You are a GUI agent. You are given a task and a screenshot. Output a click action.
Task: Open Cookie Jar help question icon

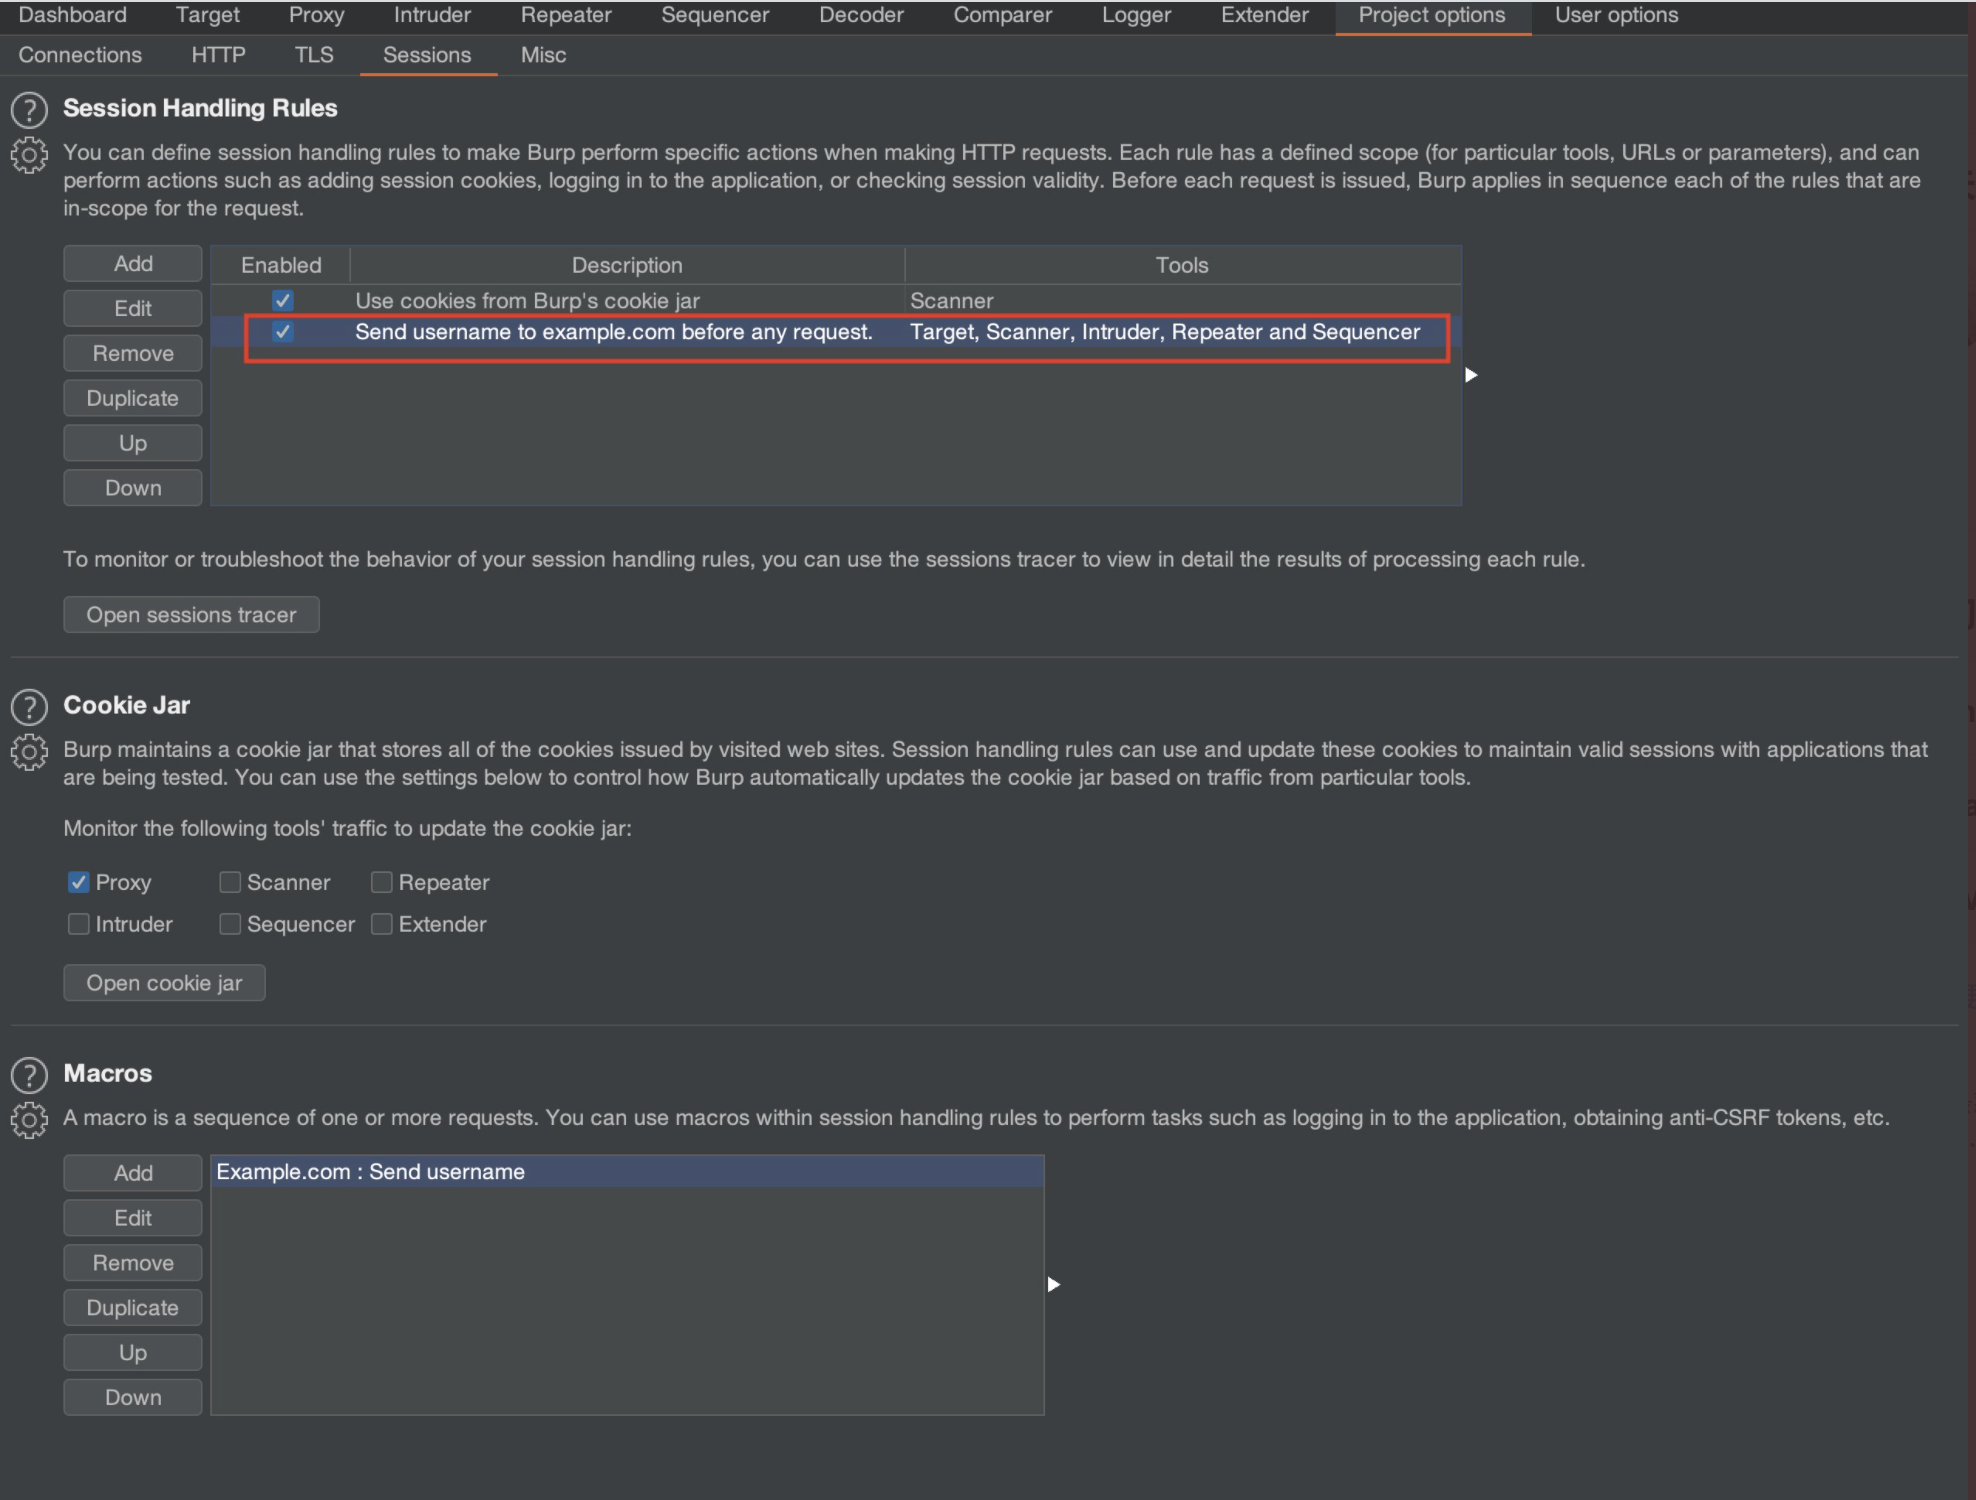coord(29,707)
